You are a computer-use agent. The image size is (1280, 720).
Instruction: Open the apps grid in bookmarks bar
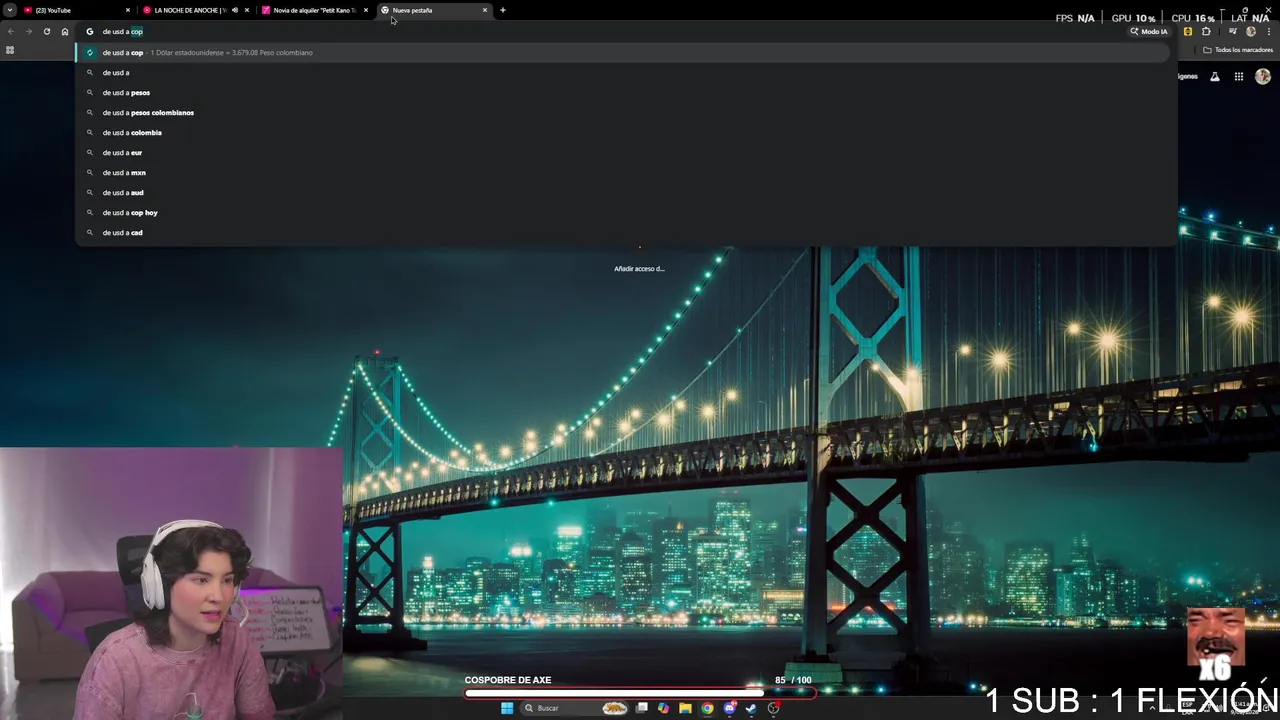[x=10, y=50]
